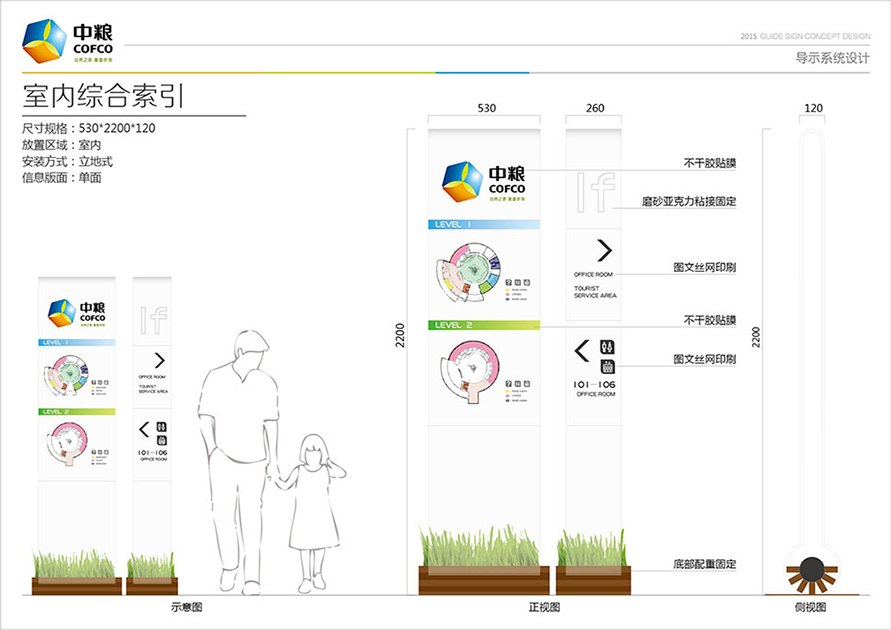Click 'OFFICE ROOM' below the right arrow, front view
Viewport: 891px width, 630px height.
(593, 274)
